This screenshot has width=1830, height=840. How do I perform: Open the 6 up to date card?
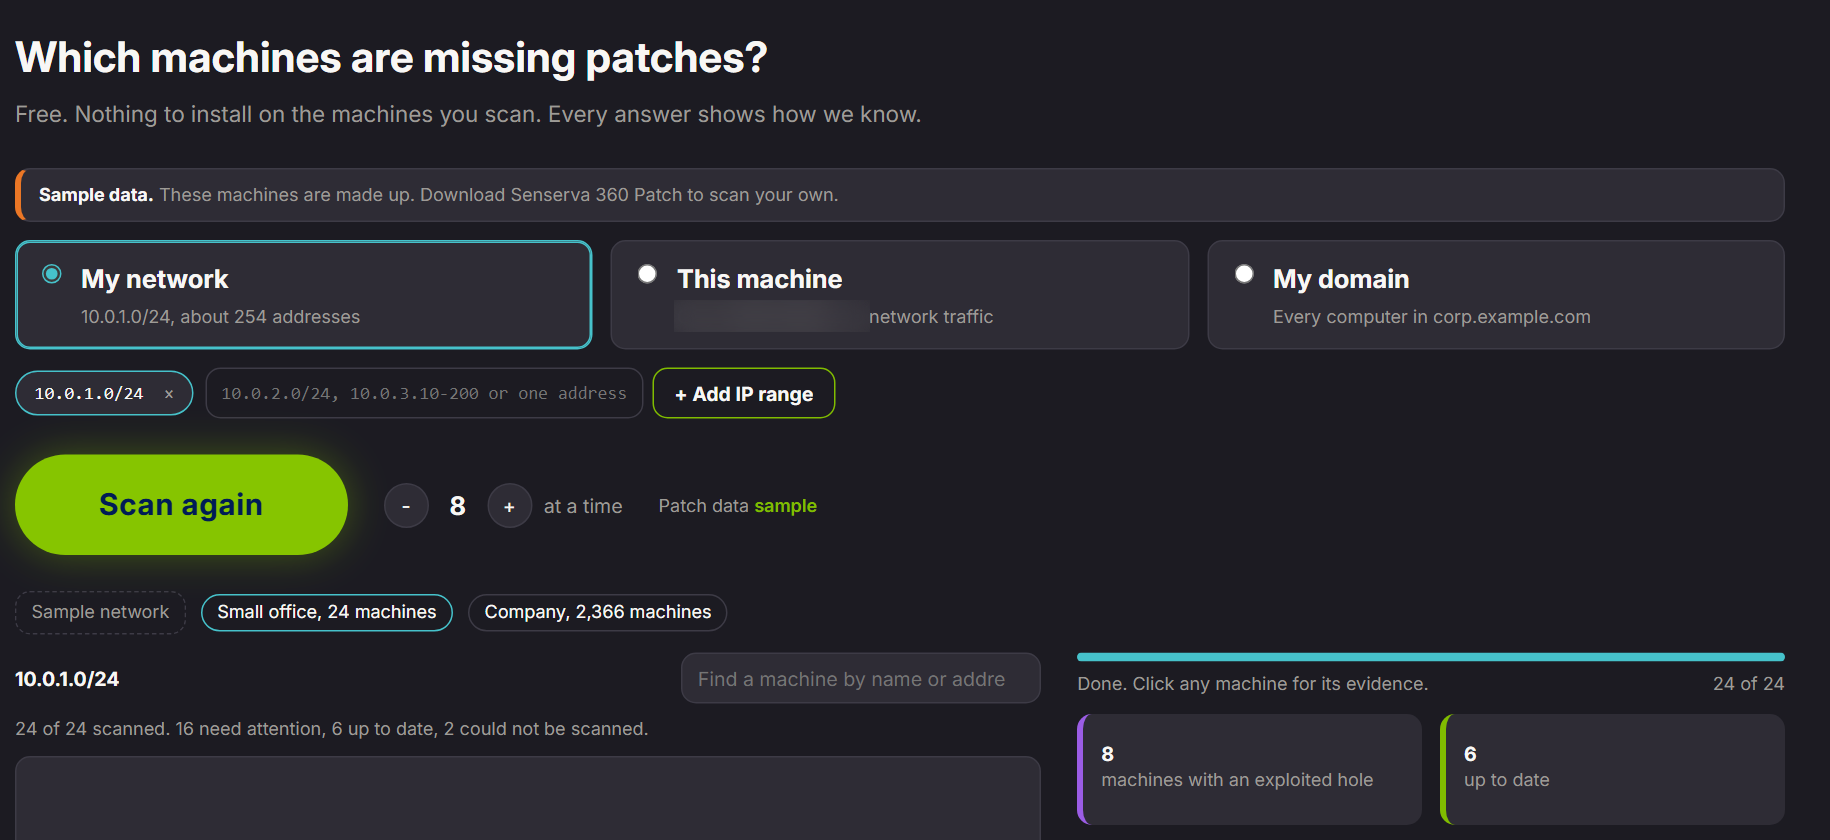pos(1612,769)
